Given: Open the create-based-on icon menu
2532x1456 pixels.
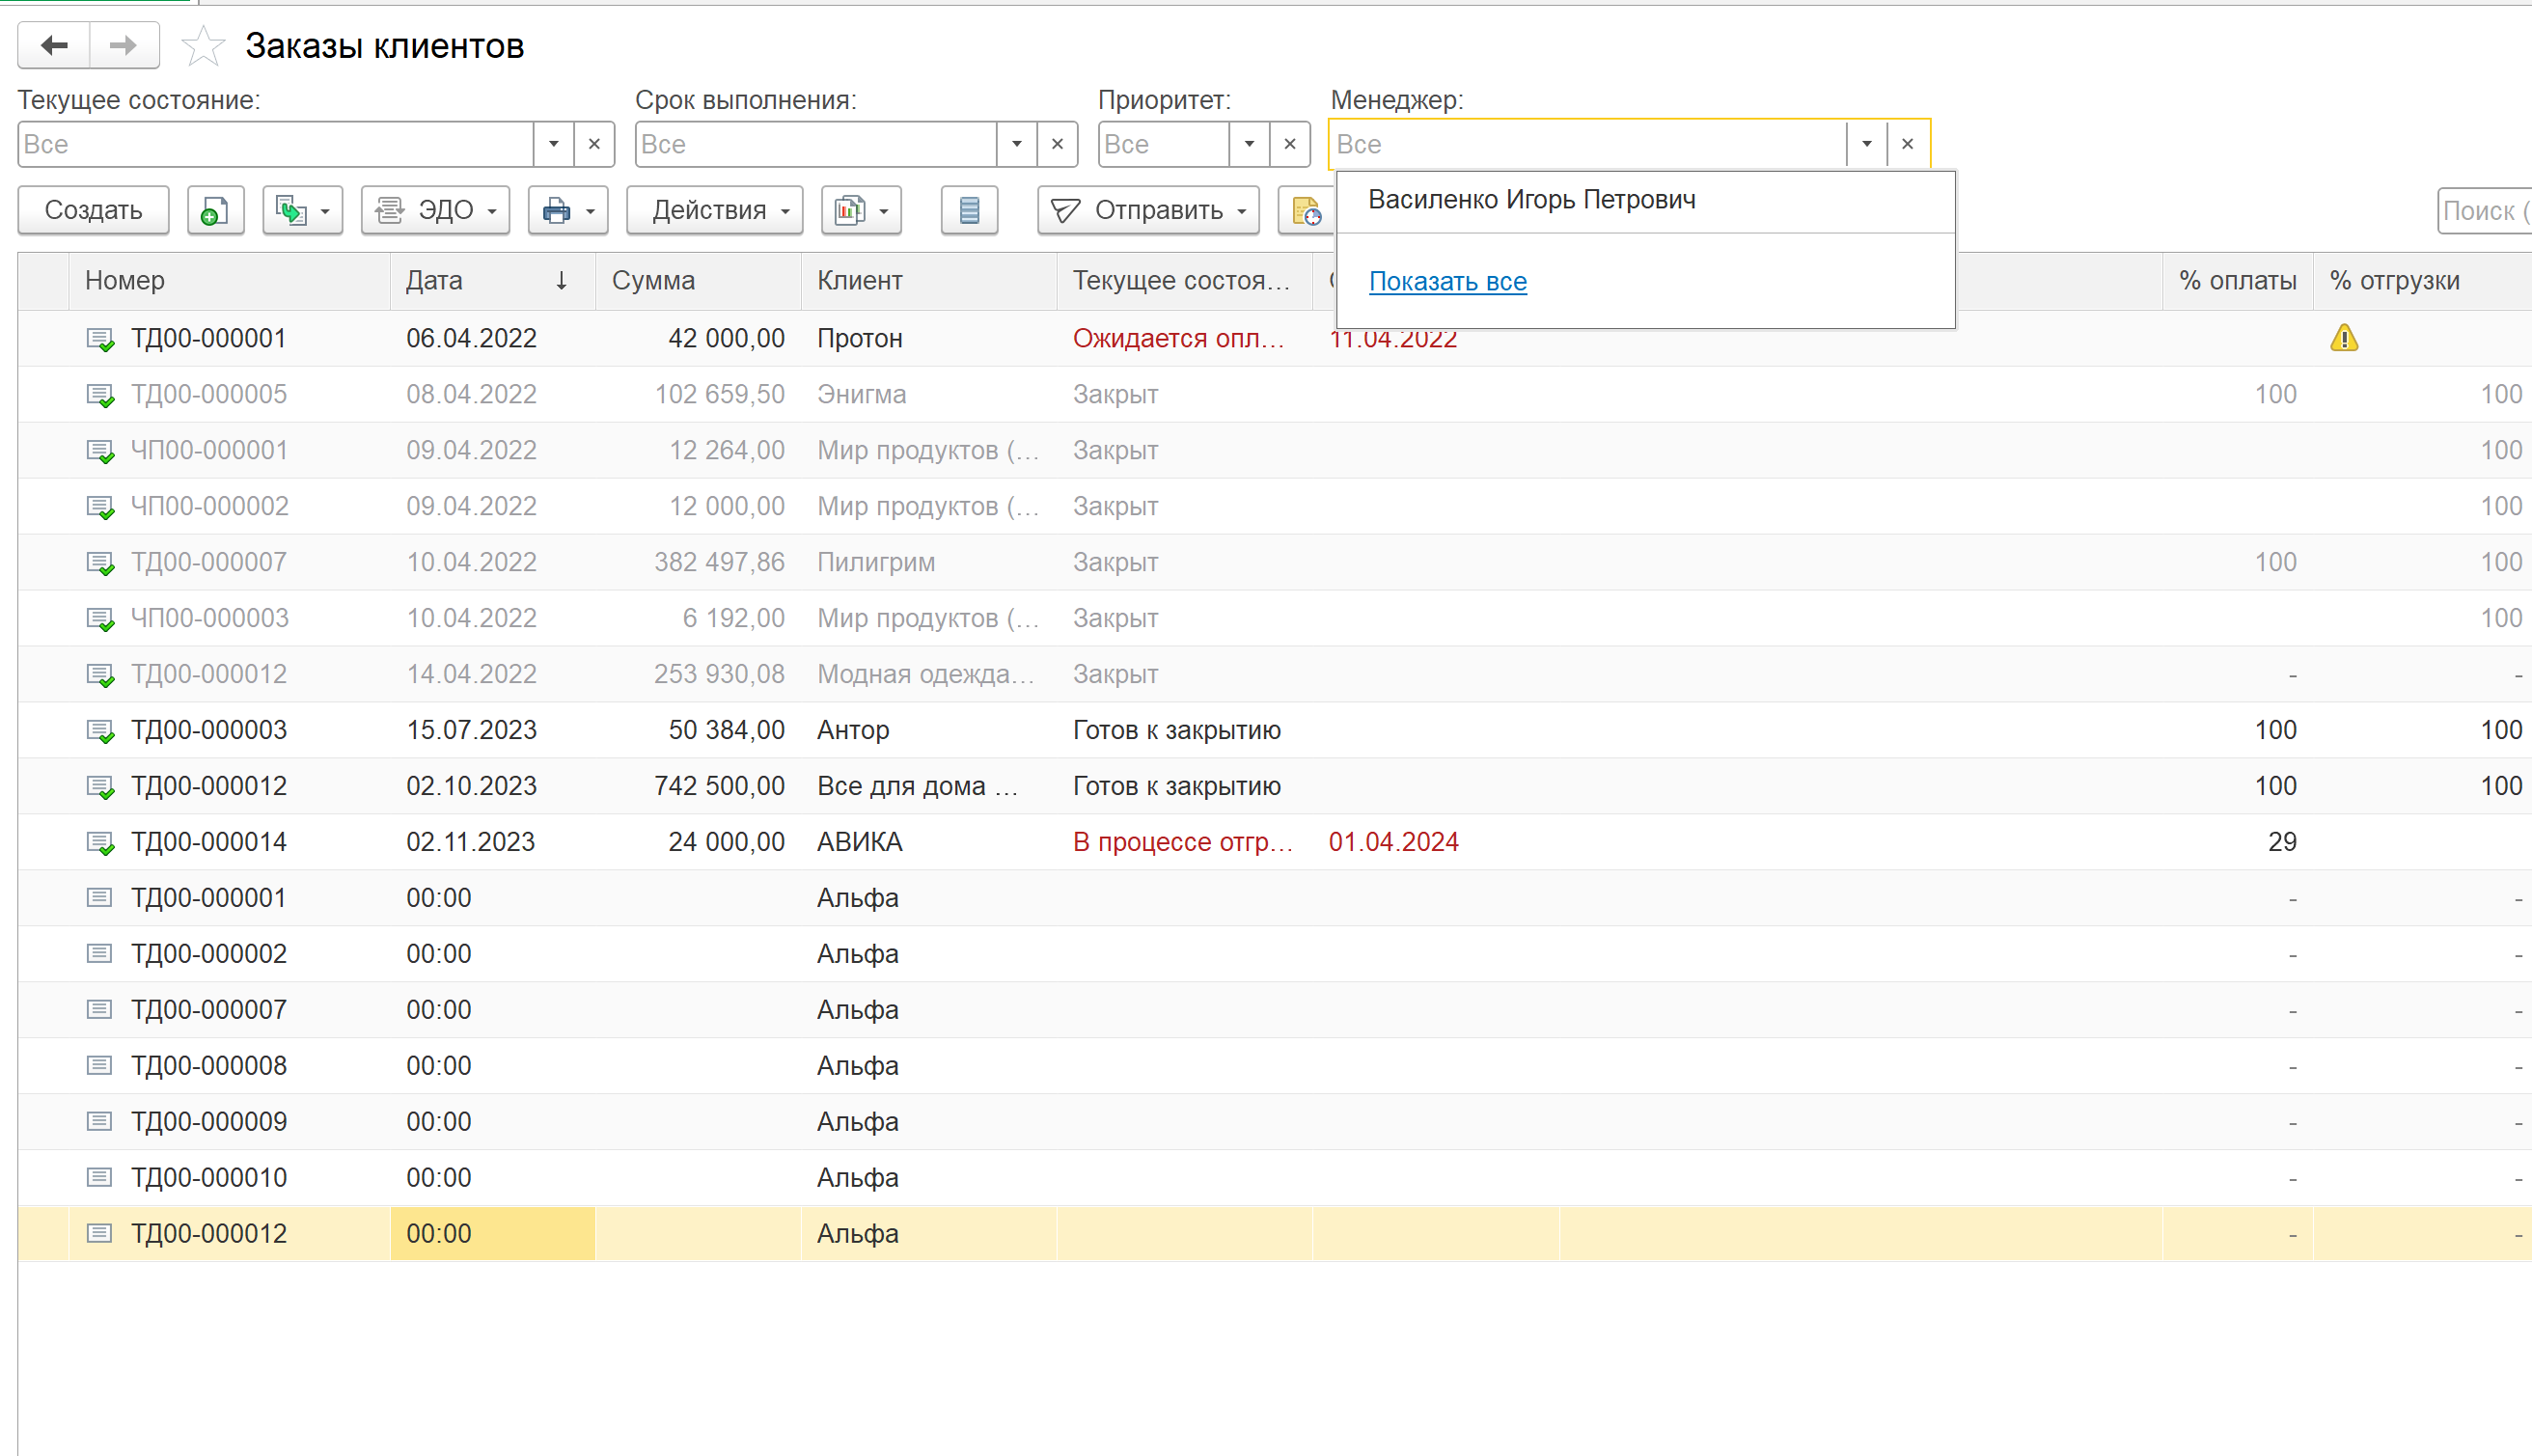Looking at the screenshot, I should 302,210.
